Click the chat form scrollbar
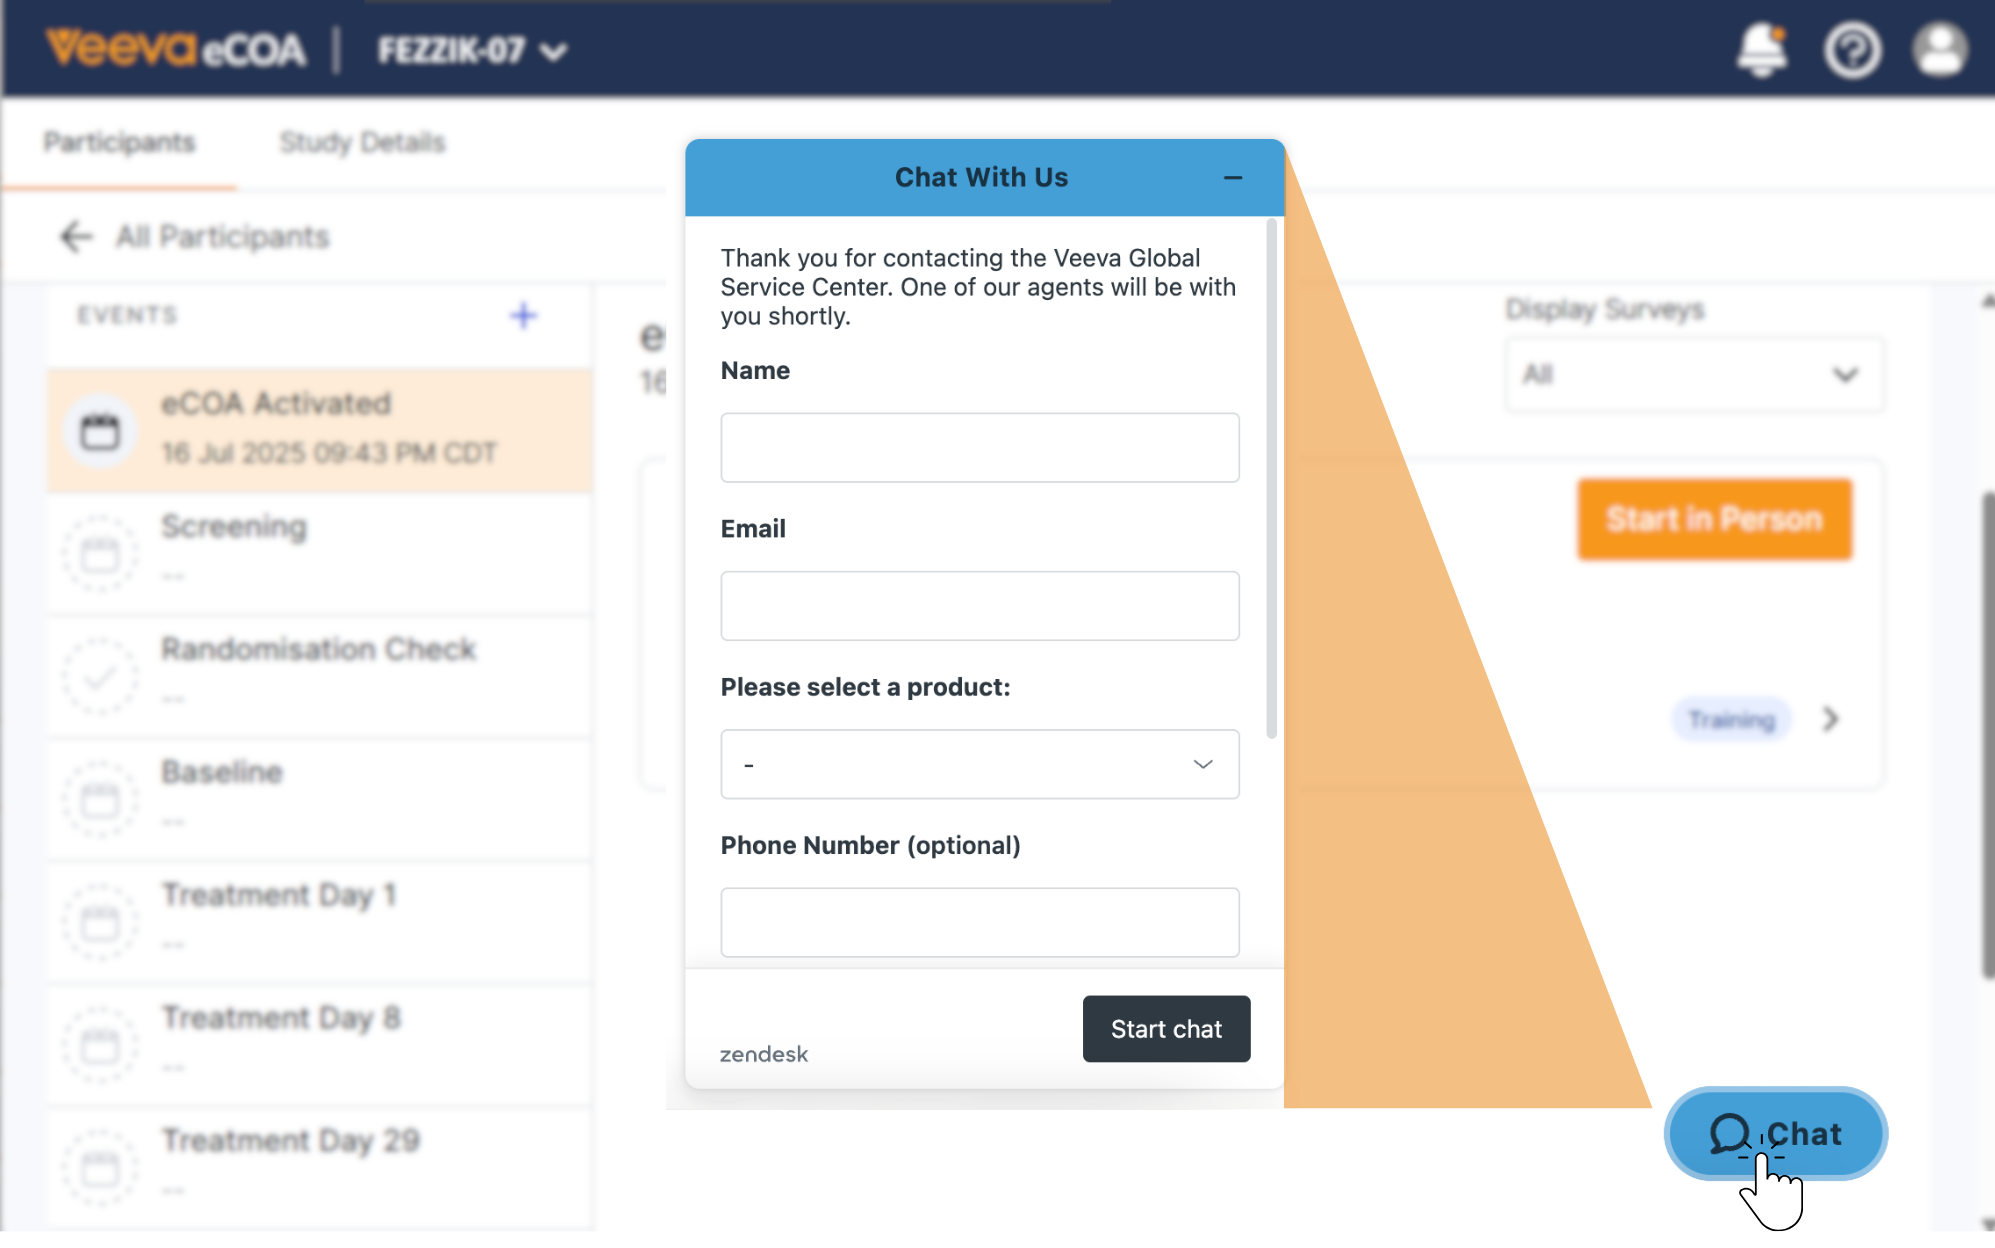 [1271, 480]
